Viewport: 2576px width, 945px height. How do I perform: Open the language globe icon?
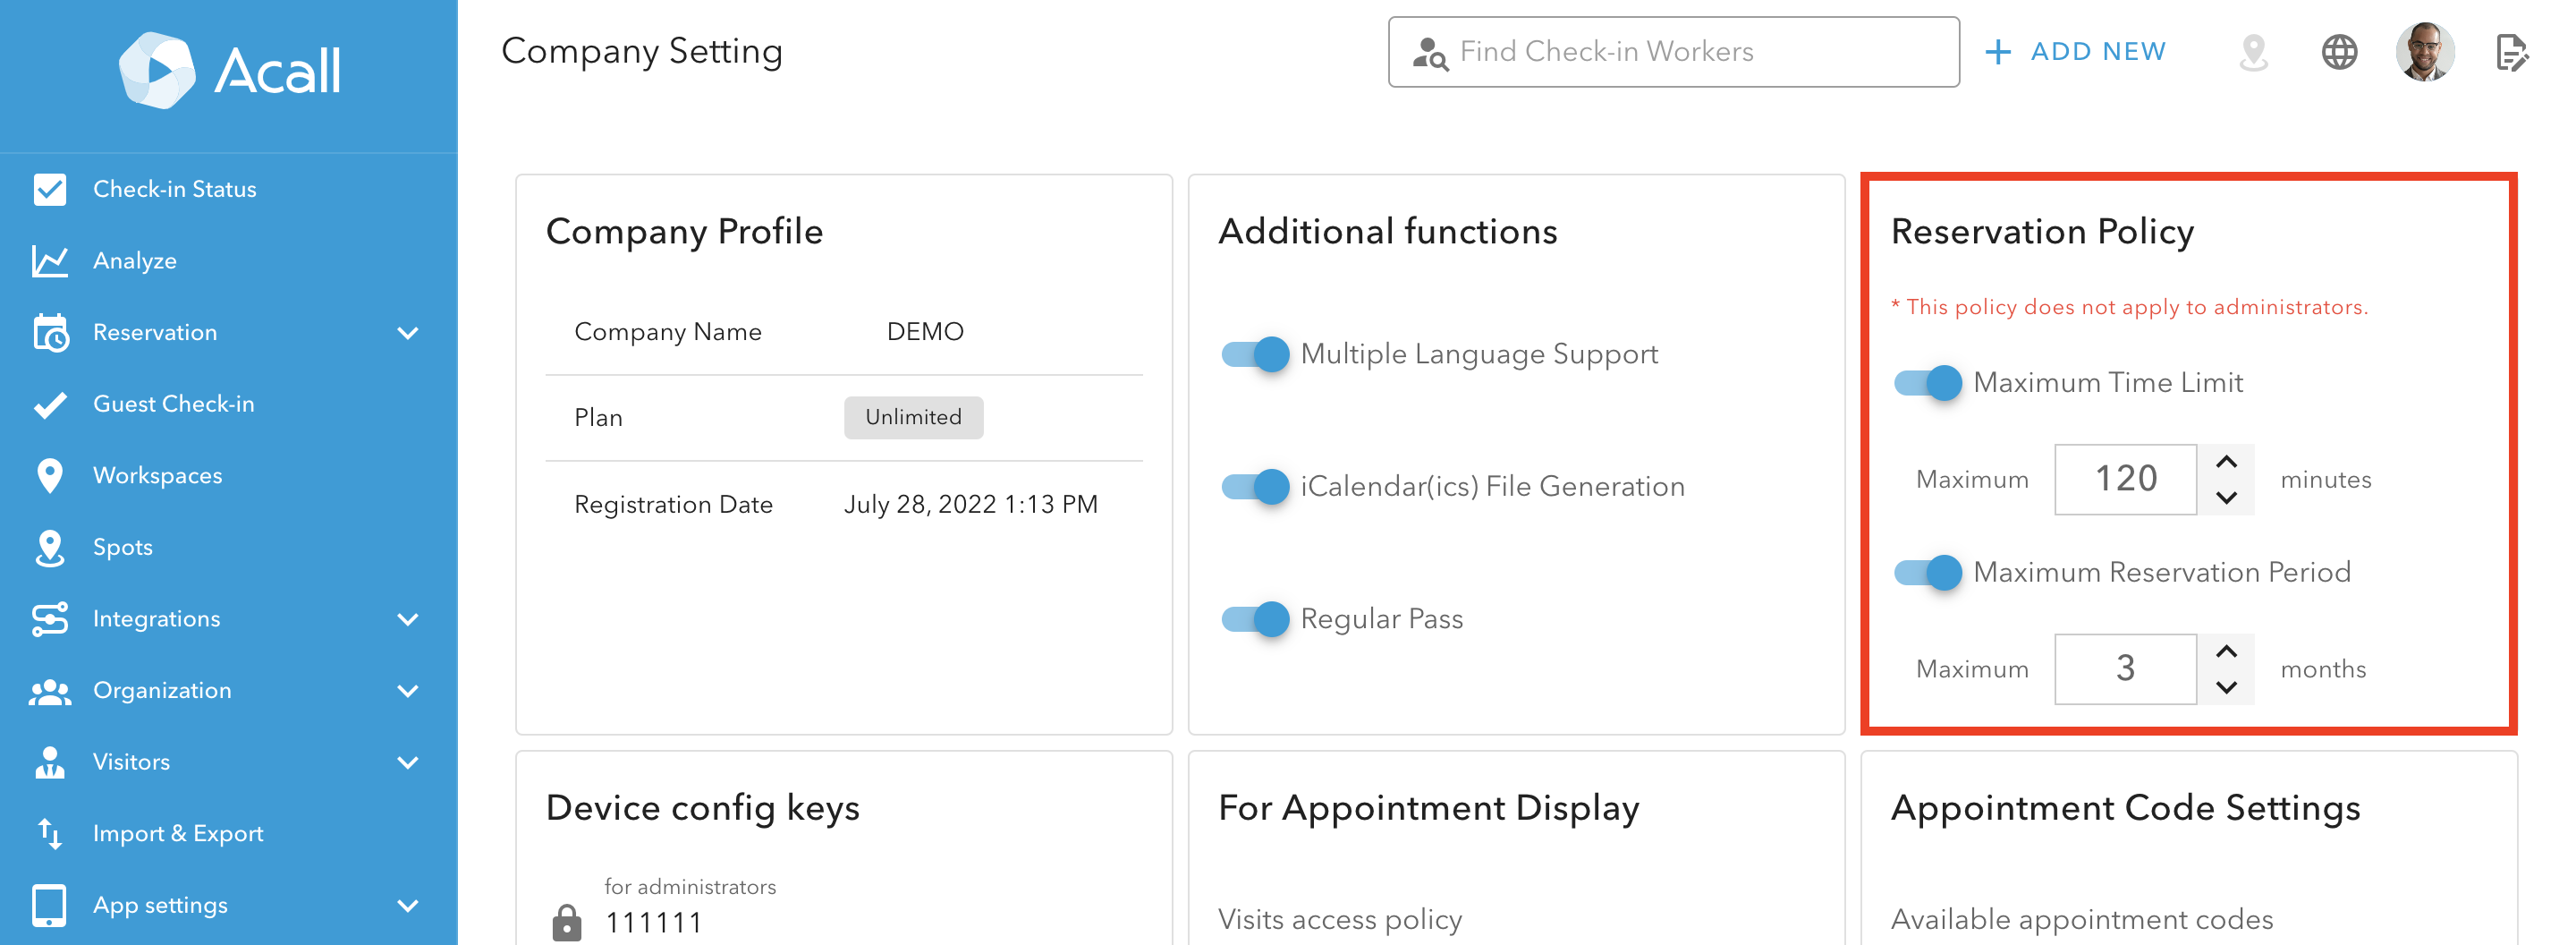point(2339,52)
